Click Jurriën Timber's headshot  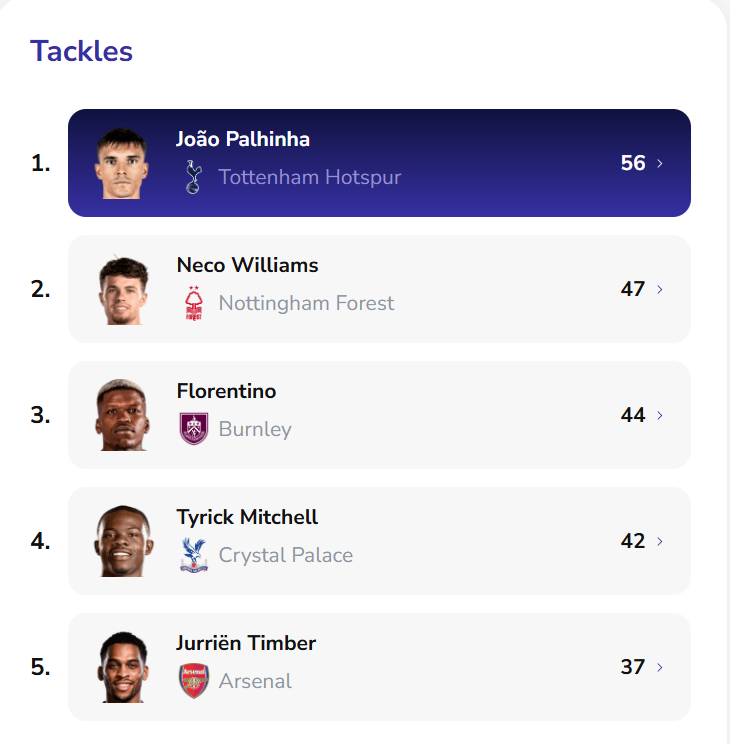(124, 667)
